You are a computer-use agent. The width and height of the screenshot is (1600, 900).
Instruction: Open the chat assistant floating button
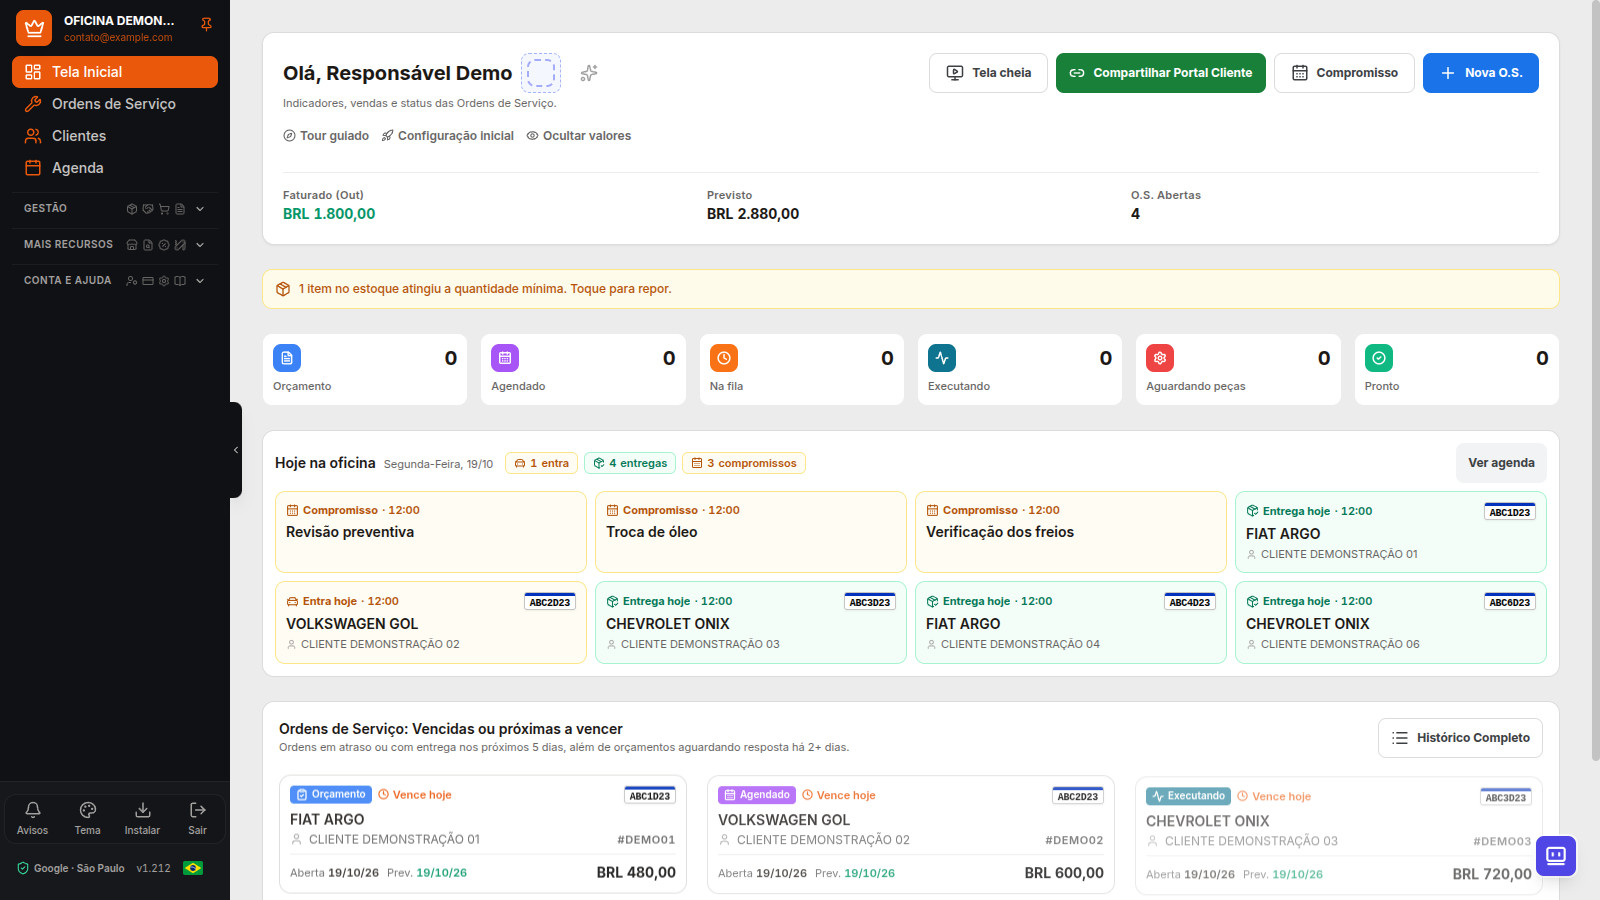coord(1556,855)
